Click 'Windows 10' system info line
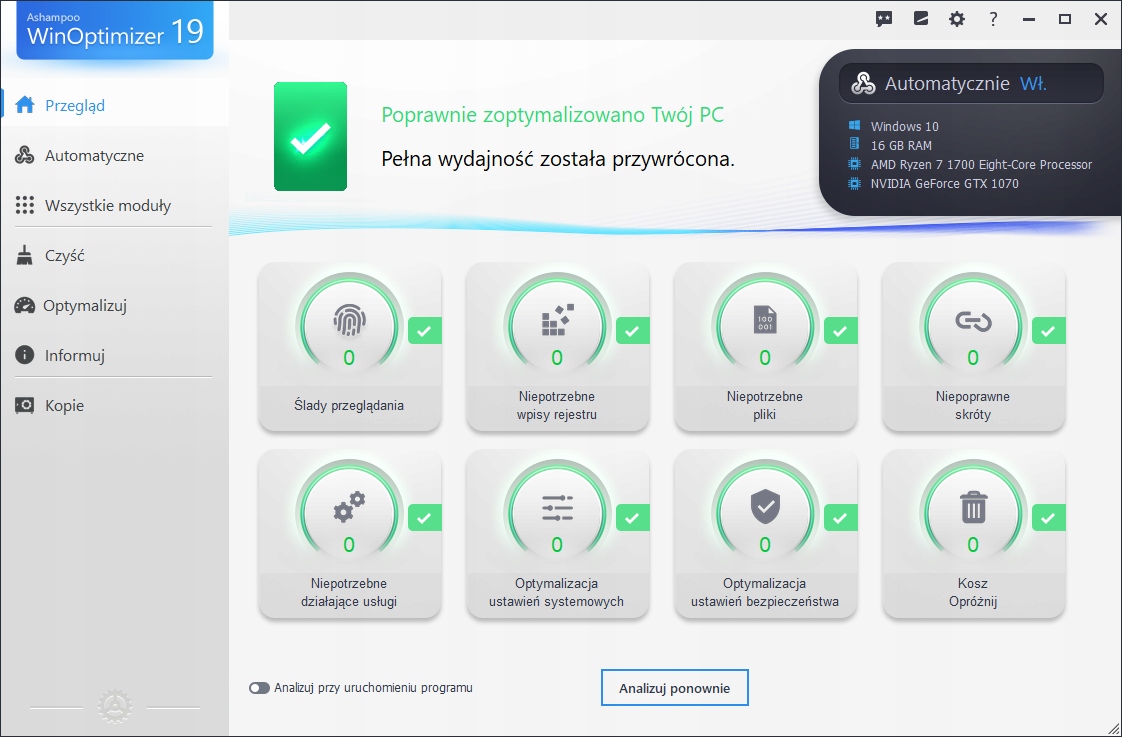 pos(904,127)
